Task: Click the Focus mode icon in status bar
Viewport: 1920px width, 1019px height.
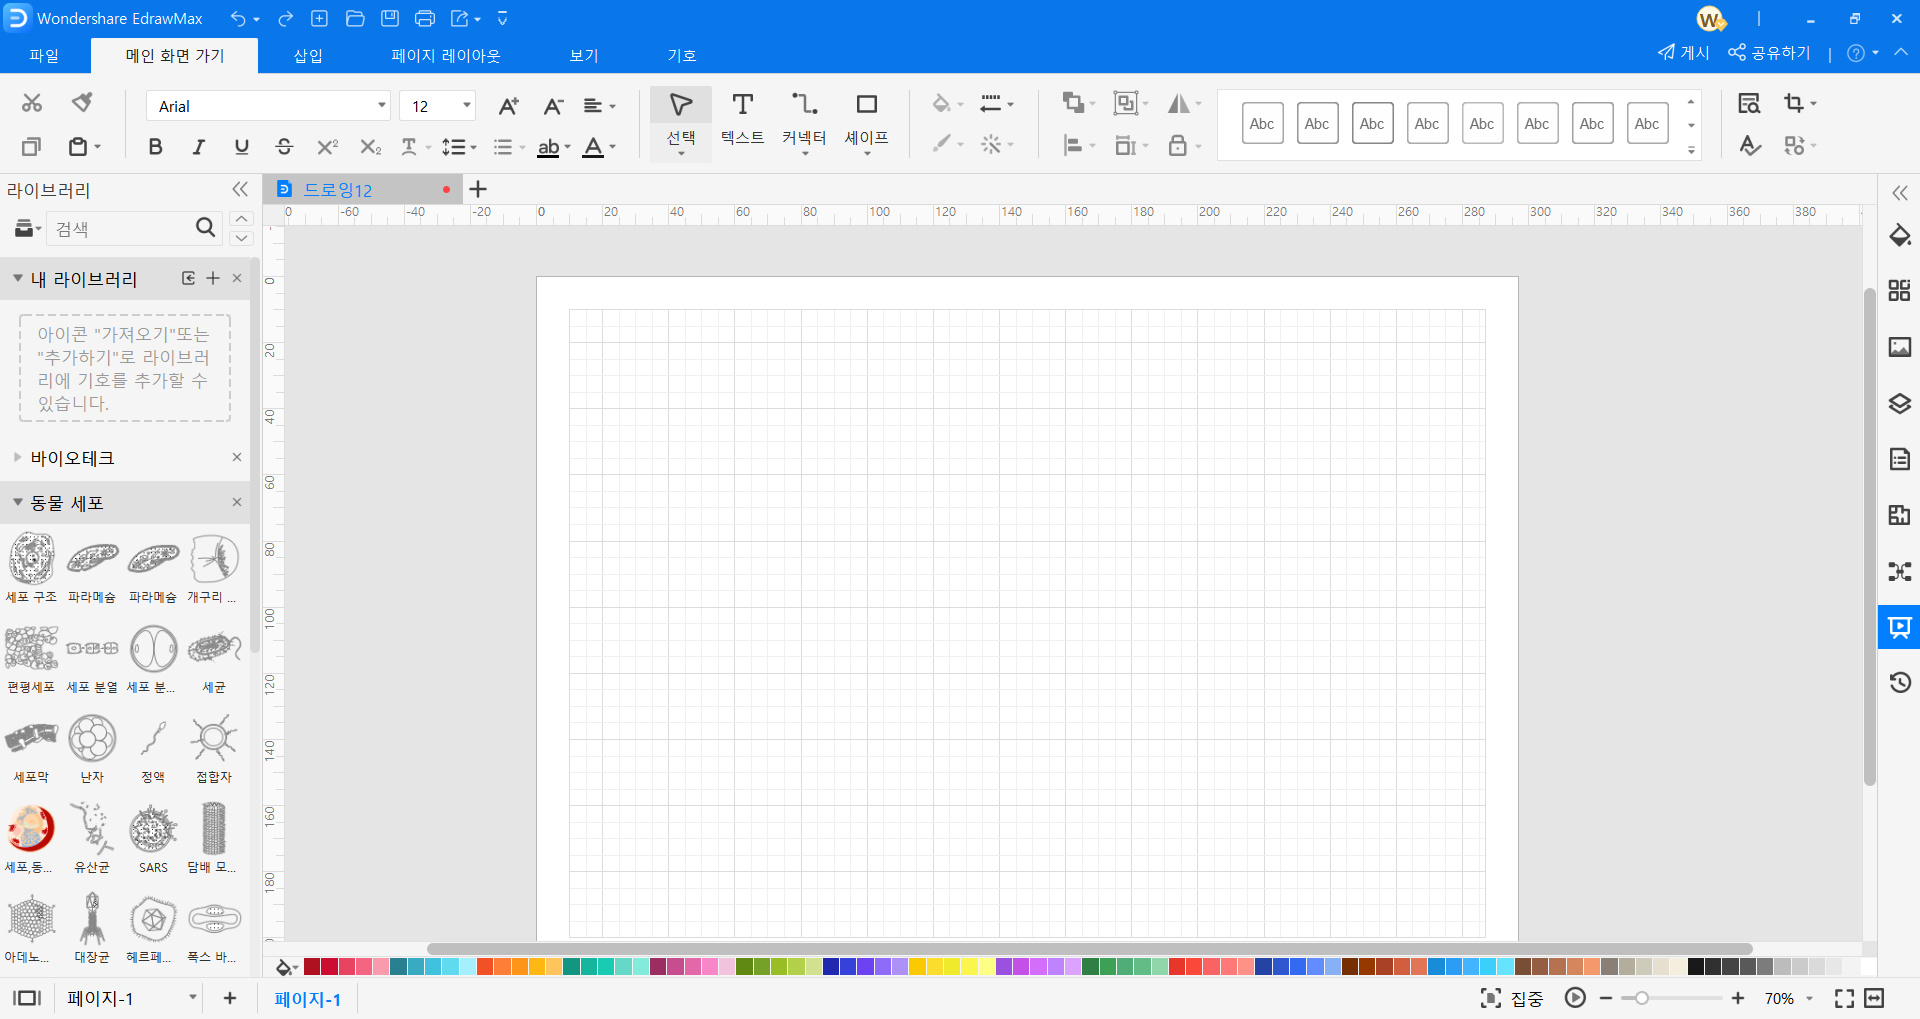Action: click(1491, 998)
